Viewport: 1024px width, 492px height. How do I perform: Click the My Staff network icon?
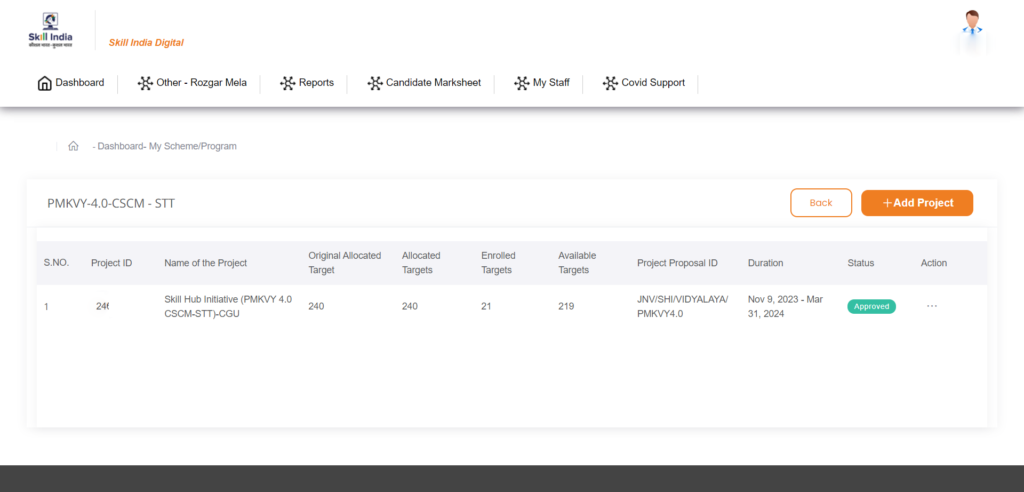[x=521, y=84]
